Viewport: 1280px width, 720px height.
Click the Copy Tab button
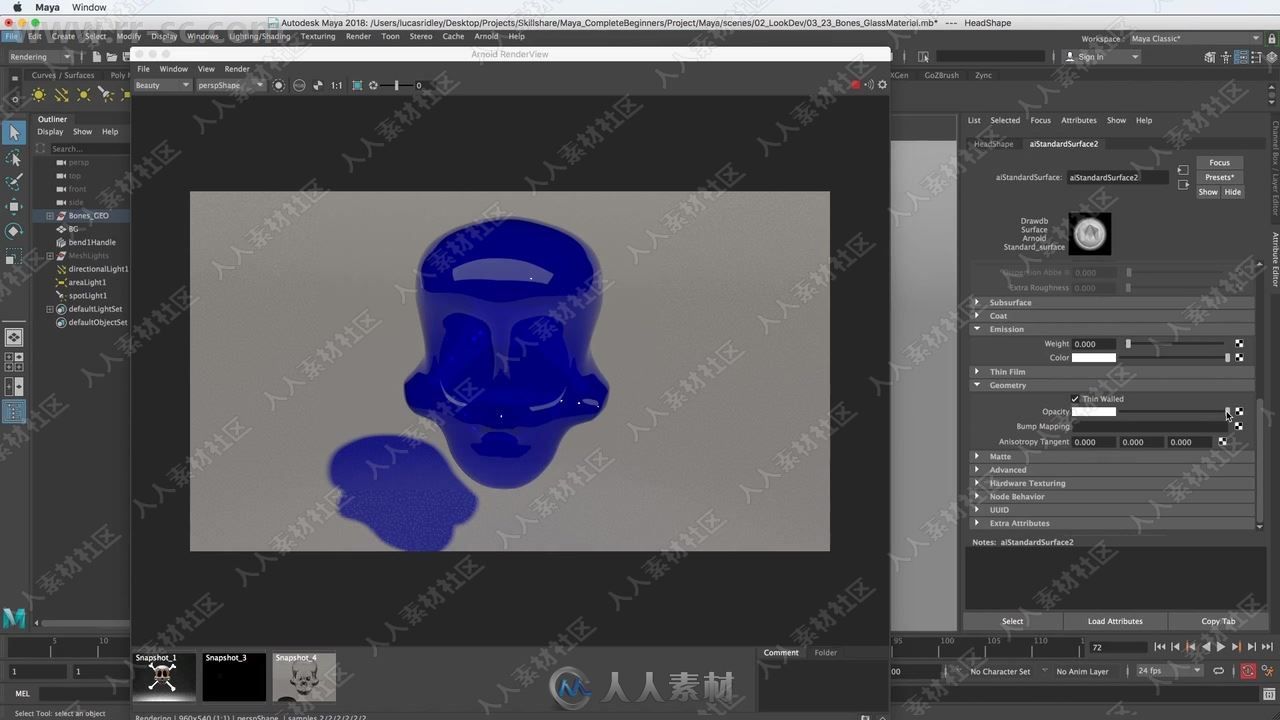click(1218, 621)
